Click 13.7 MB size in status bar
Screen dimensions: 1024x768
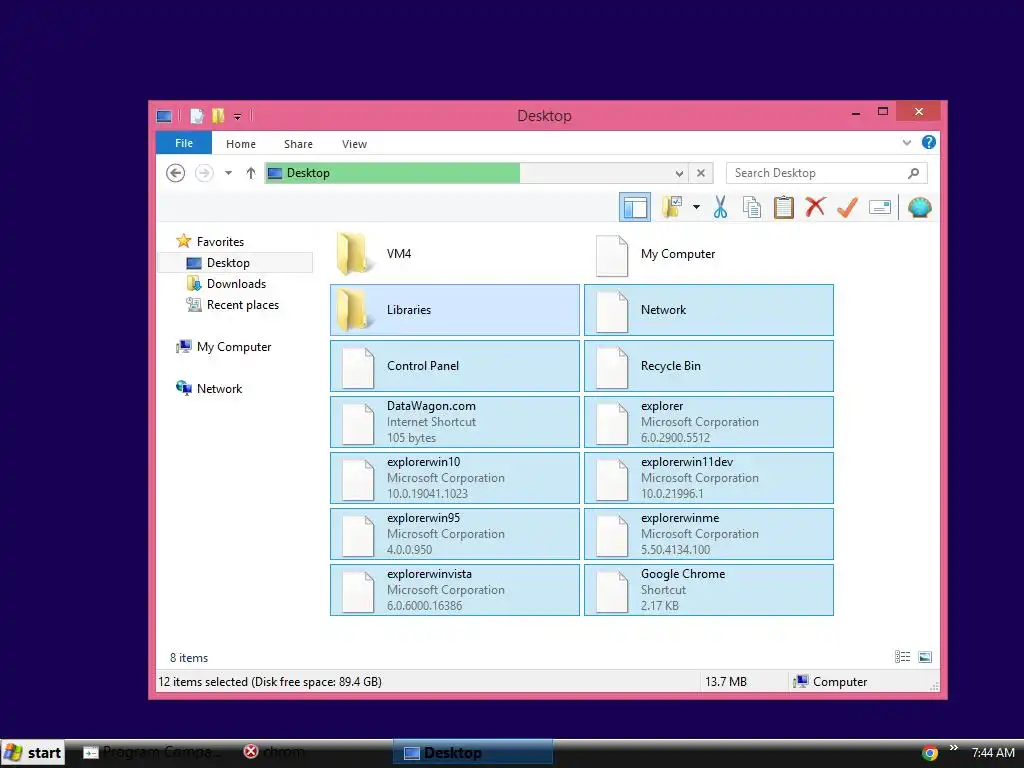click(x=726, y=682)
